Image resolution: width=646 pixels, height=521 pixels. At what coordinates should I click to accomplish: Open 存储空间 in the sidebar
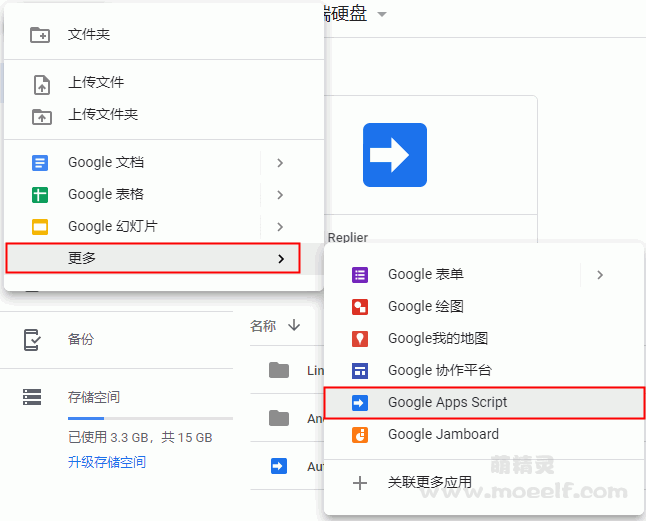[x=94, y=397]
